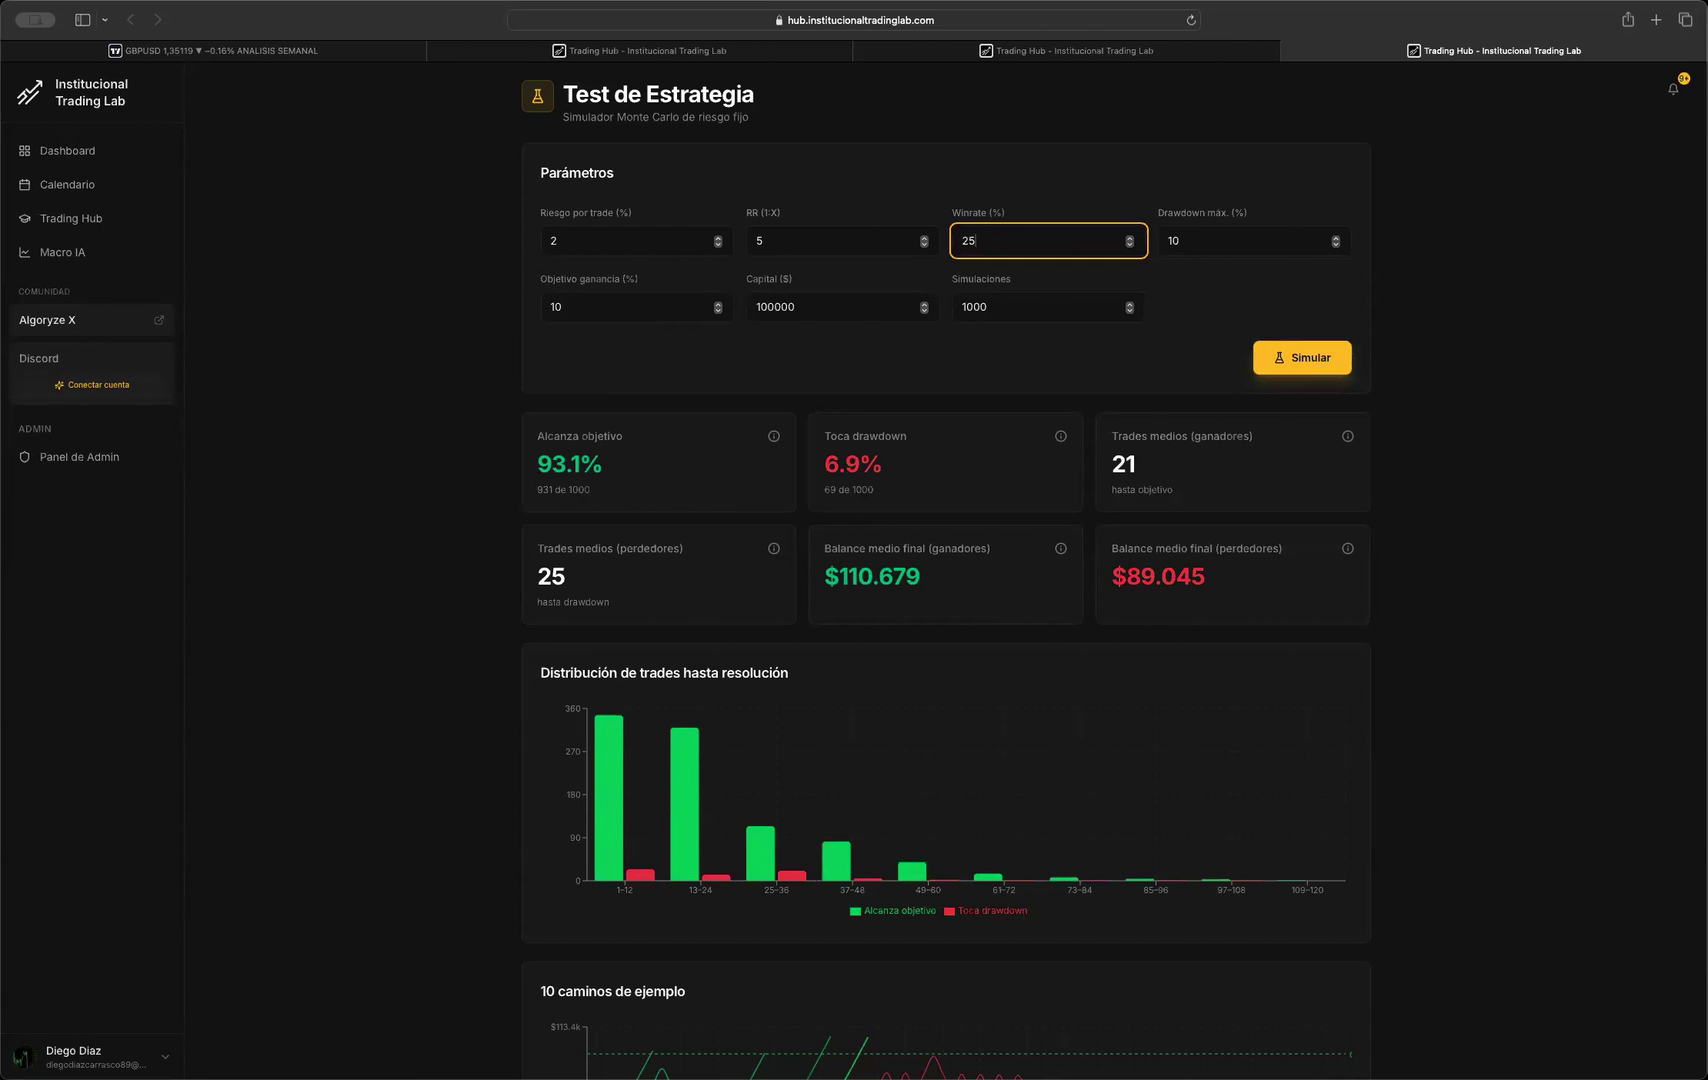
Task: Adjust Simulaciones stepper arrows
Action: 1130,307
